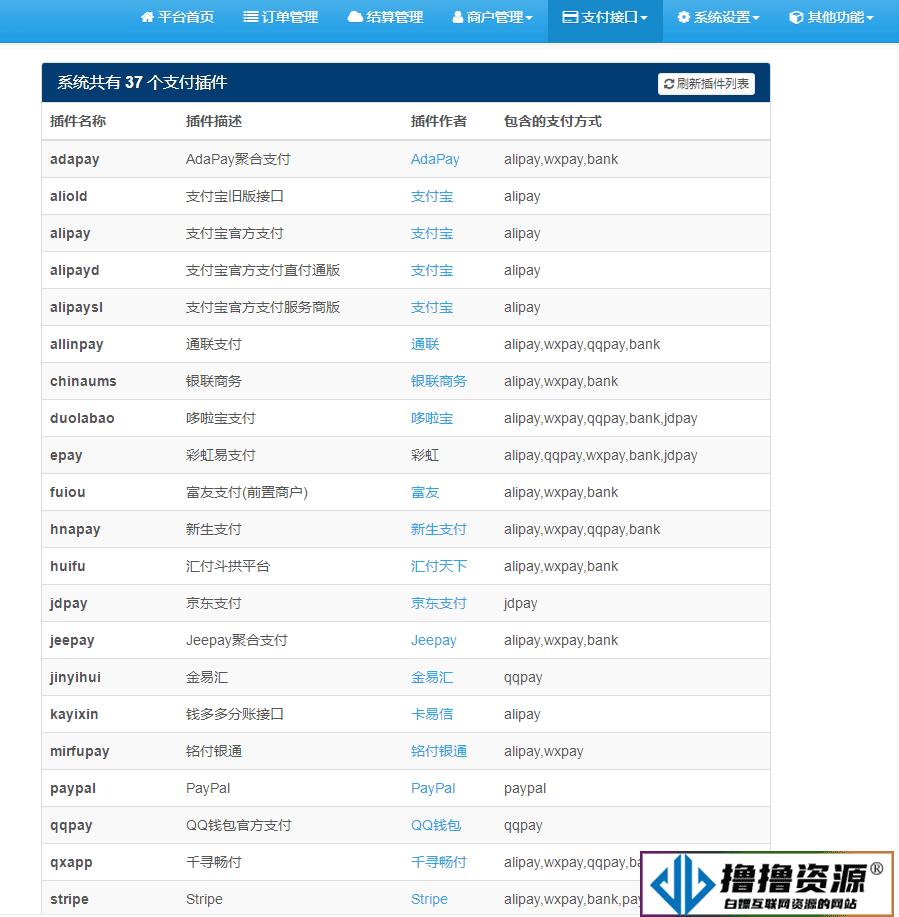
Task: Select the adapay plugin name
Action: [x=75, y=159]
